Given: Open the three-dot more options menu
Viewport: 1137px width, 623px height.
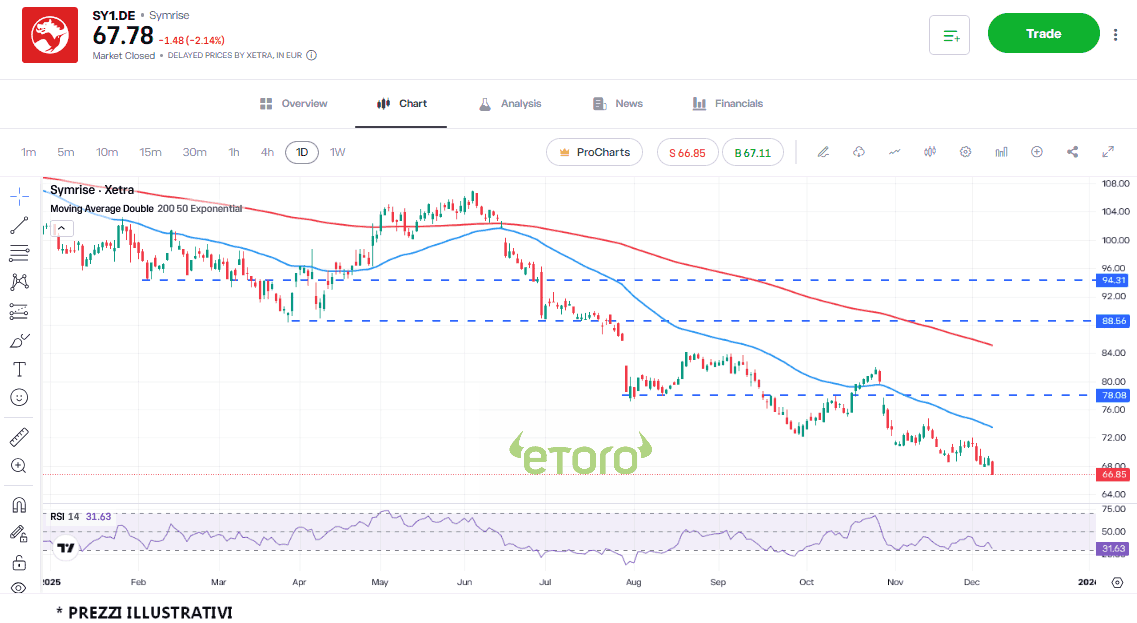Looking at the screenshot, I should tap(1116, 34).
